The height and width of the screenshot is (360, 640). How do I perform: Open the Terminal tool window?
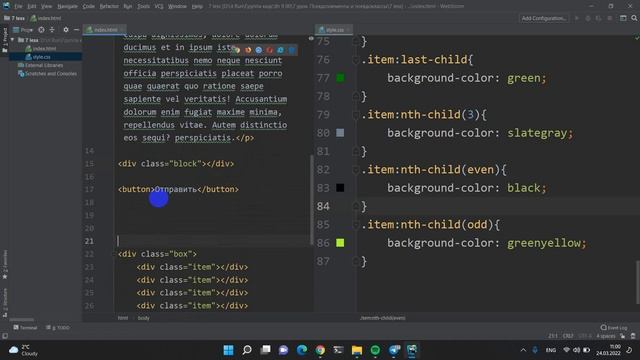[x=25, y=327]
